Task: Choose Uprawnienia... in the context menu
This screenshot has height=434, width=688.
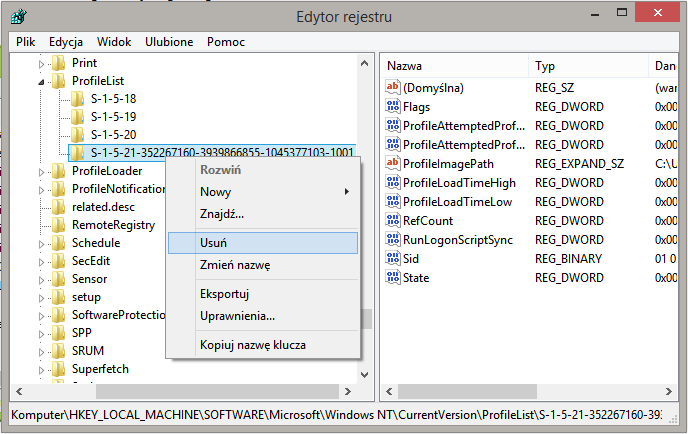Action: click(263, 316)
